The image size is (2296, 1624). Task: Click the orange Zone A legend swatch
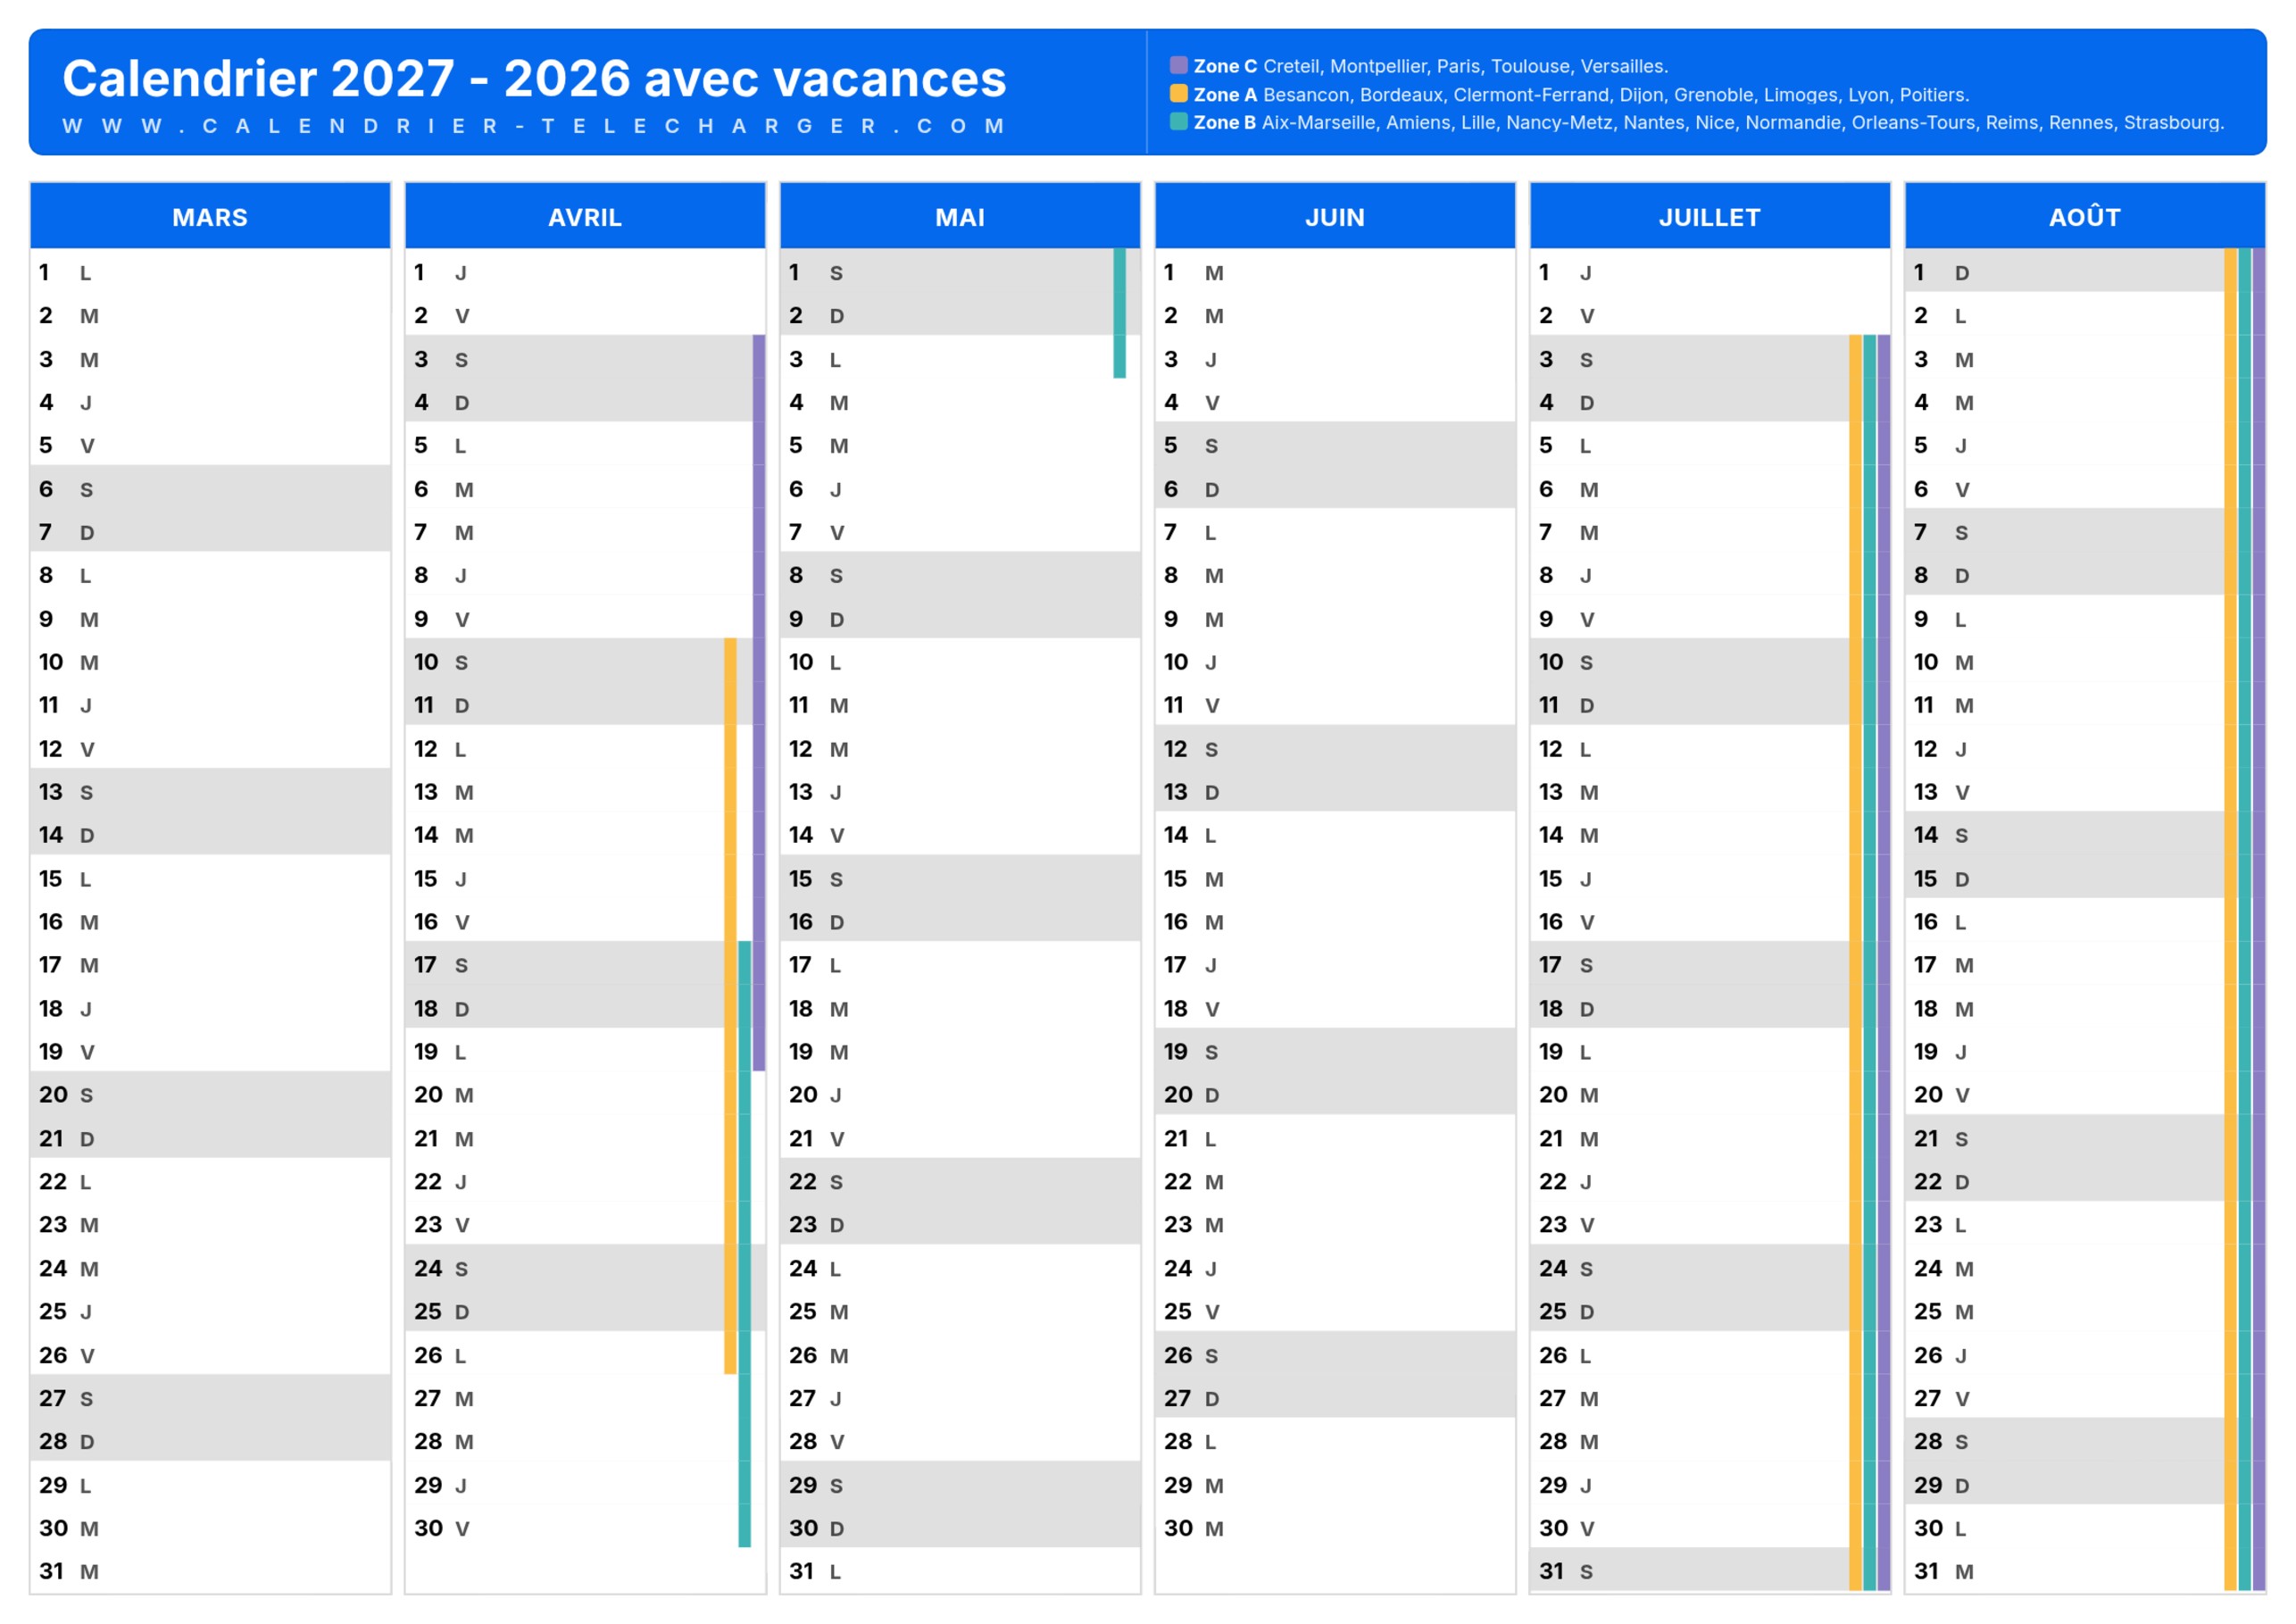click(1178, 94)
